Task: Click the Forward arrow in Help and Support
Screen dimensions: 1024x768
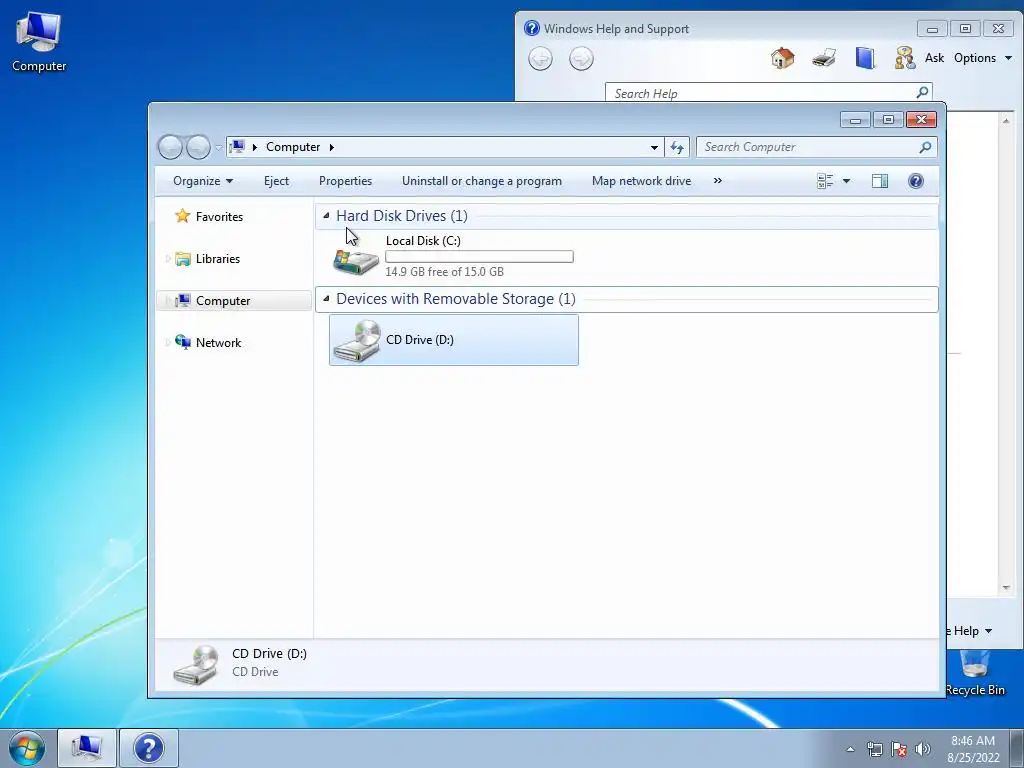Action: (581, 59)
